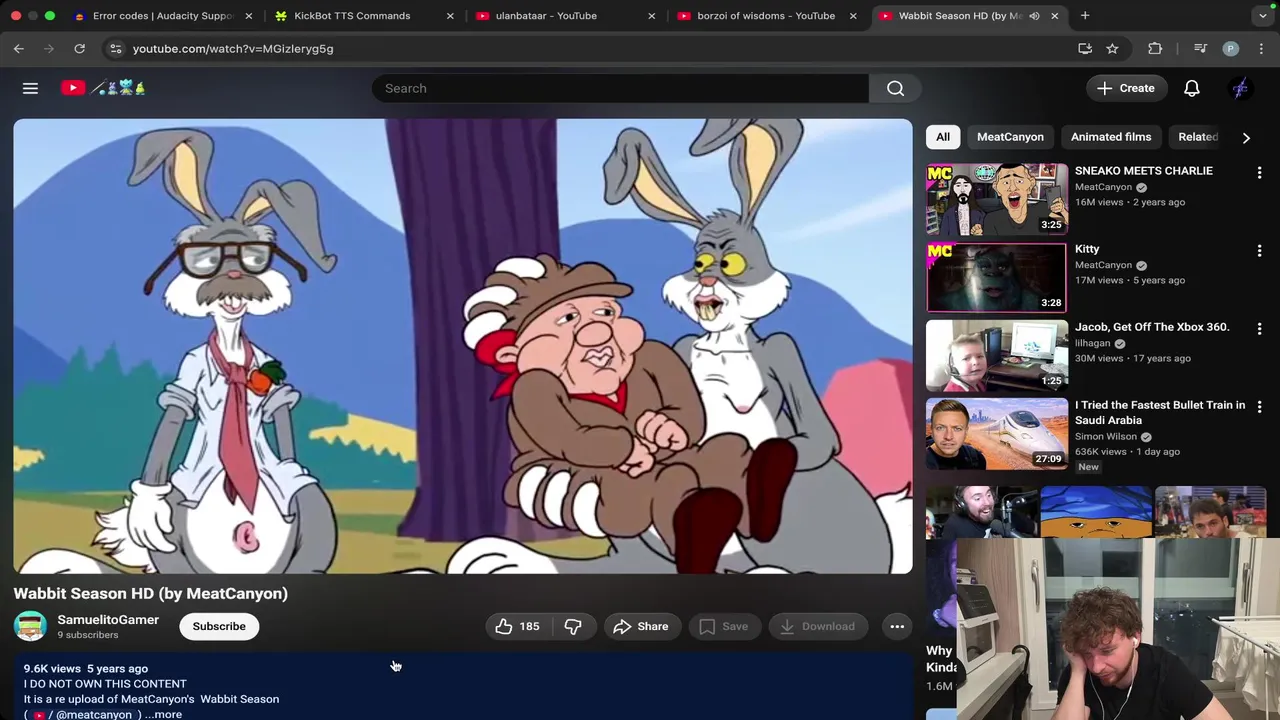
Task: Open the notifications bell
Action: click(x=1192, y=88)
